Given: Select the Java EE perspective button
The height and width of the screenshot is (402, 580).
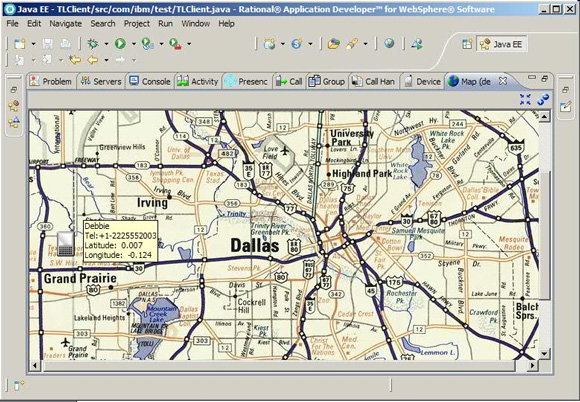Looking at the screenshot, I should pos(502,44).
